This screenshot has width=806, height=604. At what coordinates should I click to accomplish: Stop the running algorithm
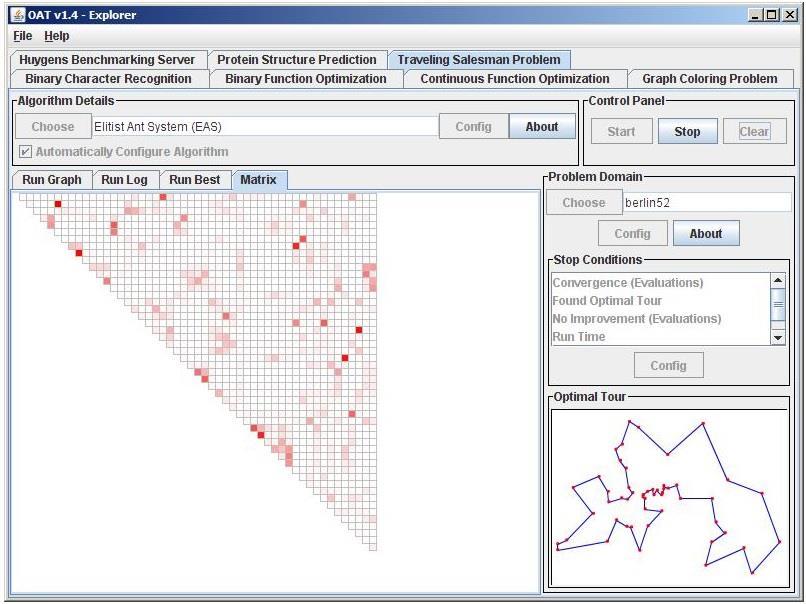pos(687,132)
